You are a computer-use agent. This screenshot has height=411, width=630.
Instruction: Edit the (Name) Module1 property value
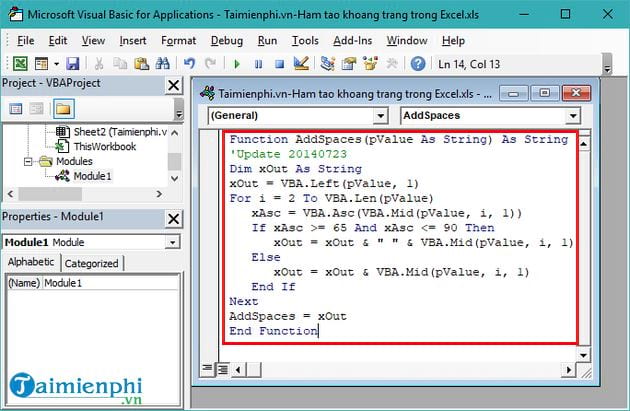point(110,283)
